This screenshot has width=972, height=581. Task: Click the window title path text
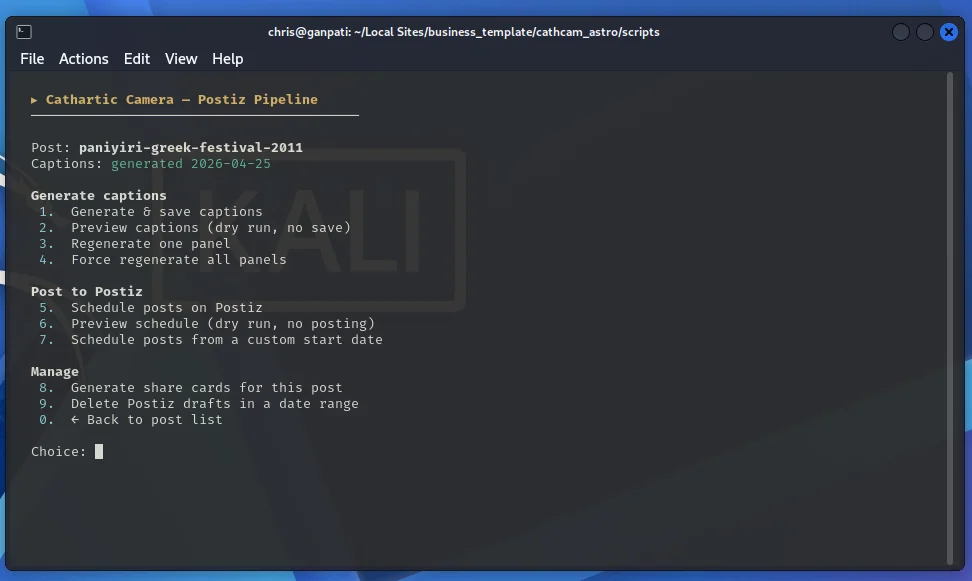(464, 32)
